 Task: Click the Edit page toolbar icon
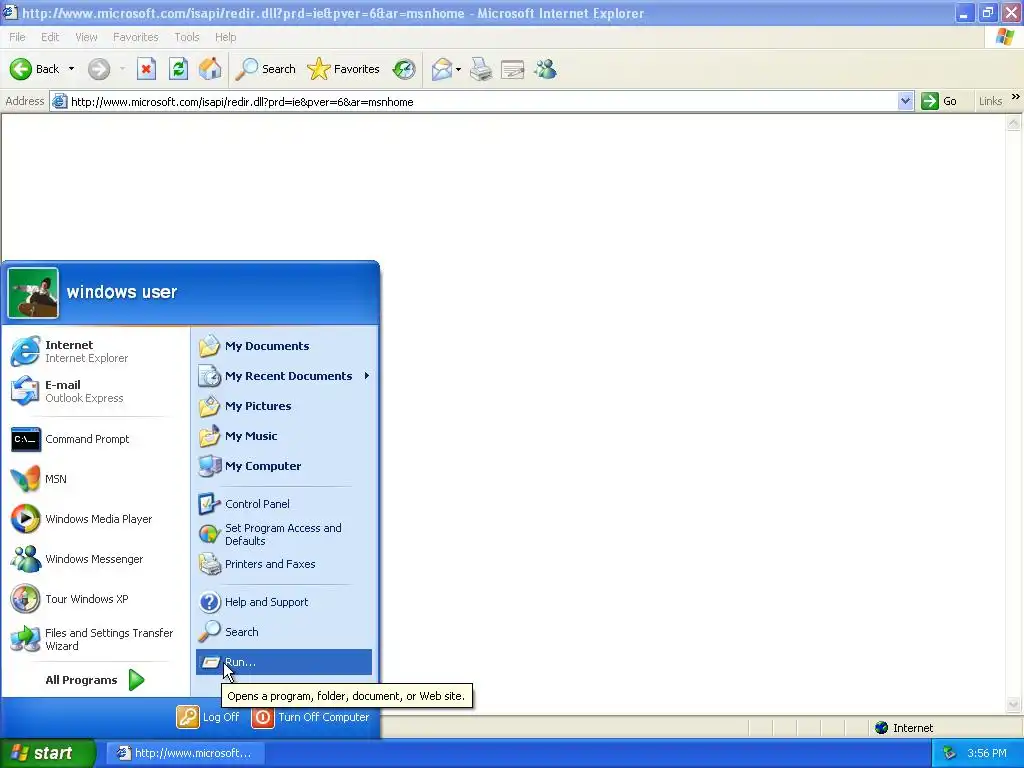(x=513, y=69)
